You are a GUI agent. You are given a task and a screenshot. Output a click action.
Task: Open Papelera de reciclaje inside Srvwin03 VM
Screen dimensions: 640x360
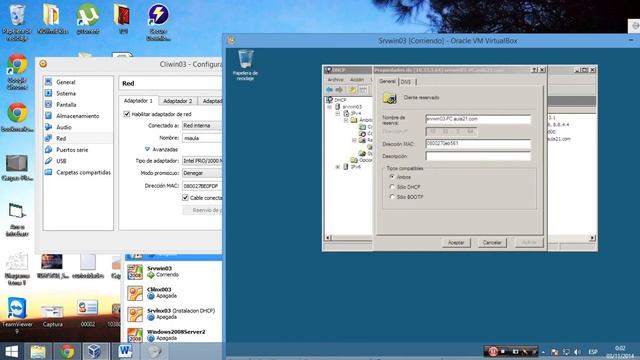245,64
